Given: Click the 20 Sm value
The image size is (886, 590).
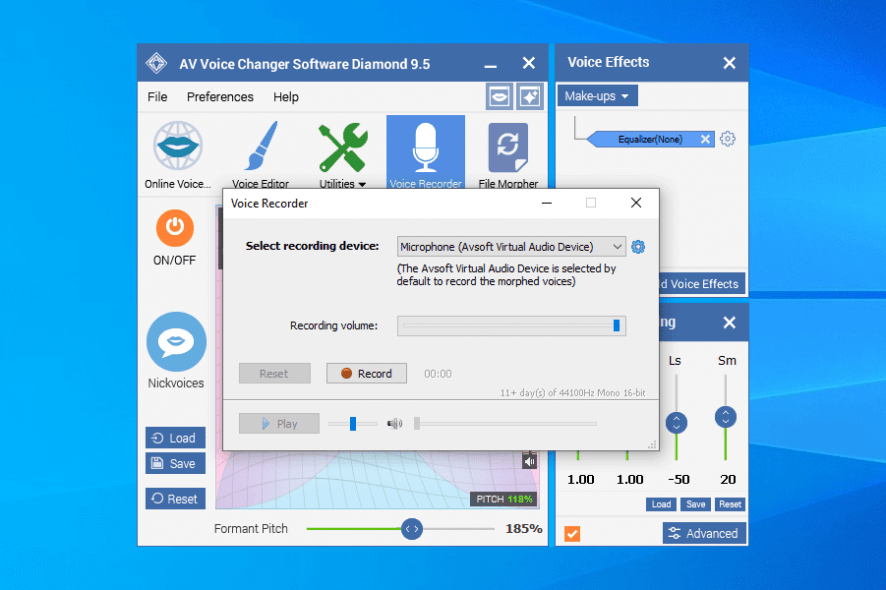Looking at the screenshot, I should [728, 479].
